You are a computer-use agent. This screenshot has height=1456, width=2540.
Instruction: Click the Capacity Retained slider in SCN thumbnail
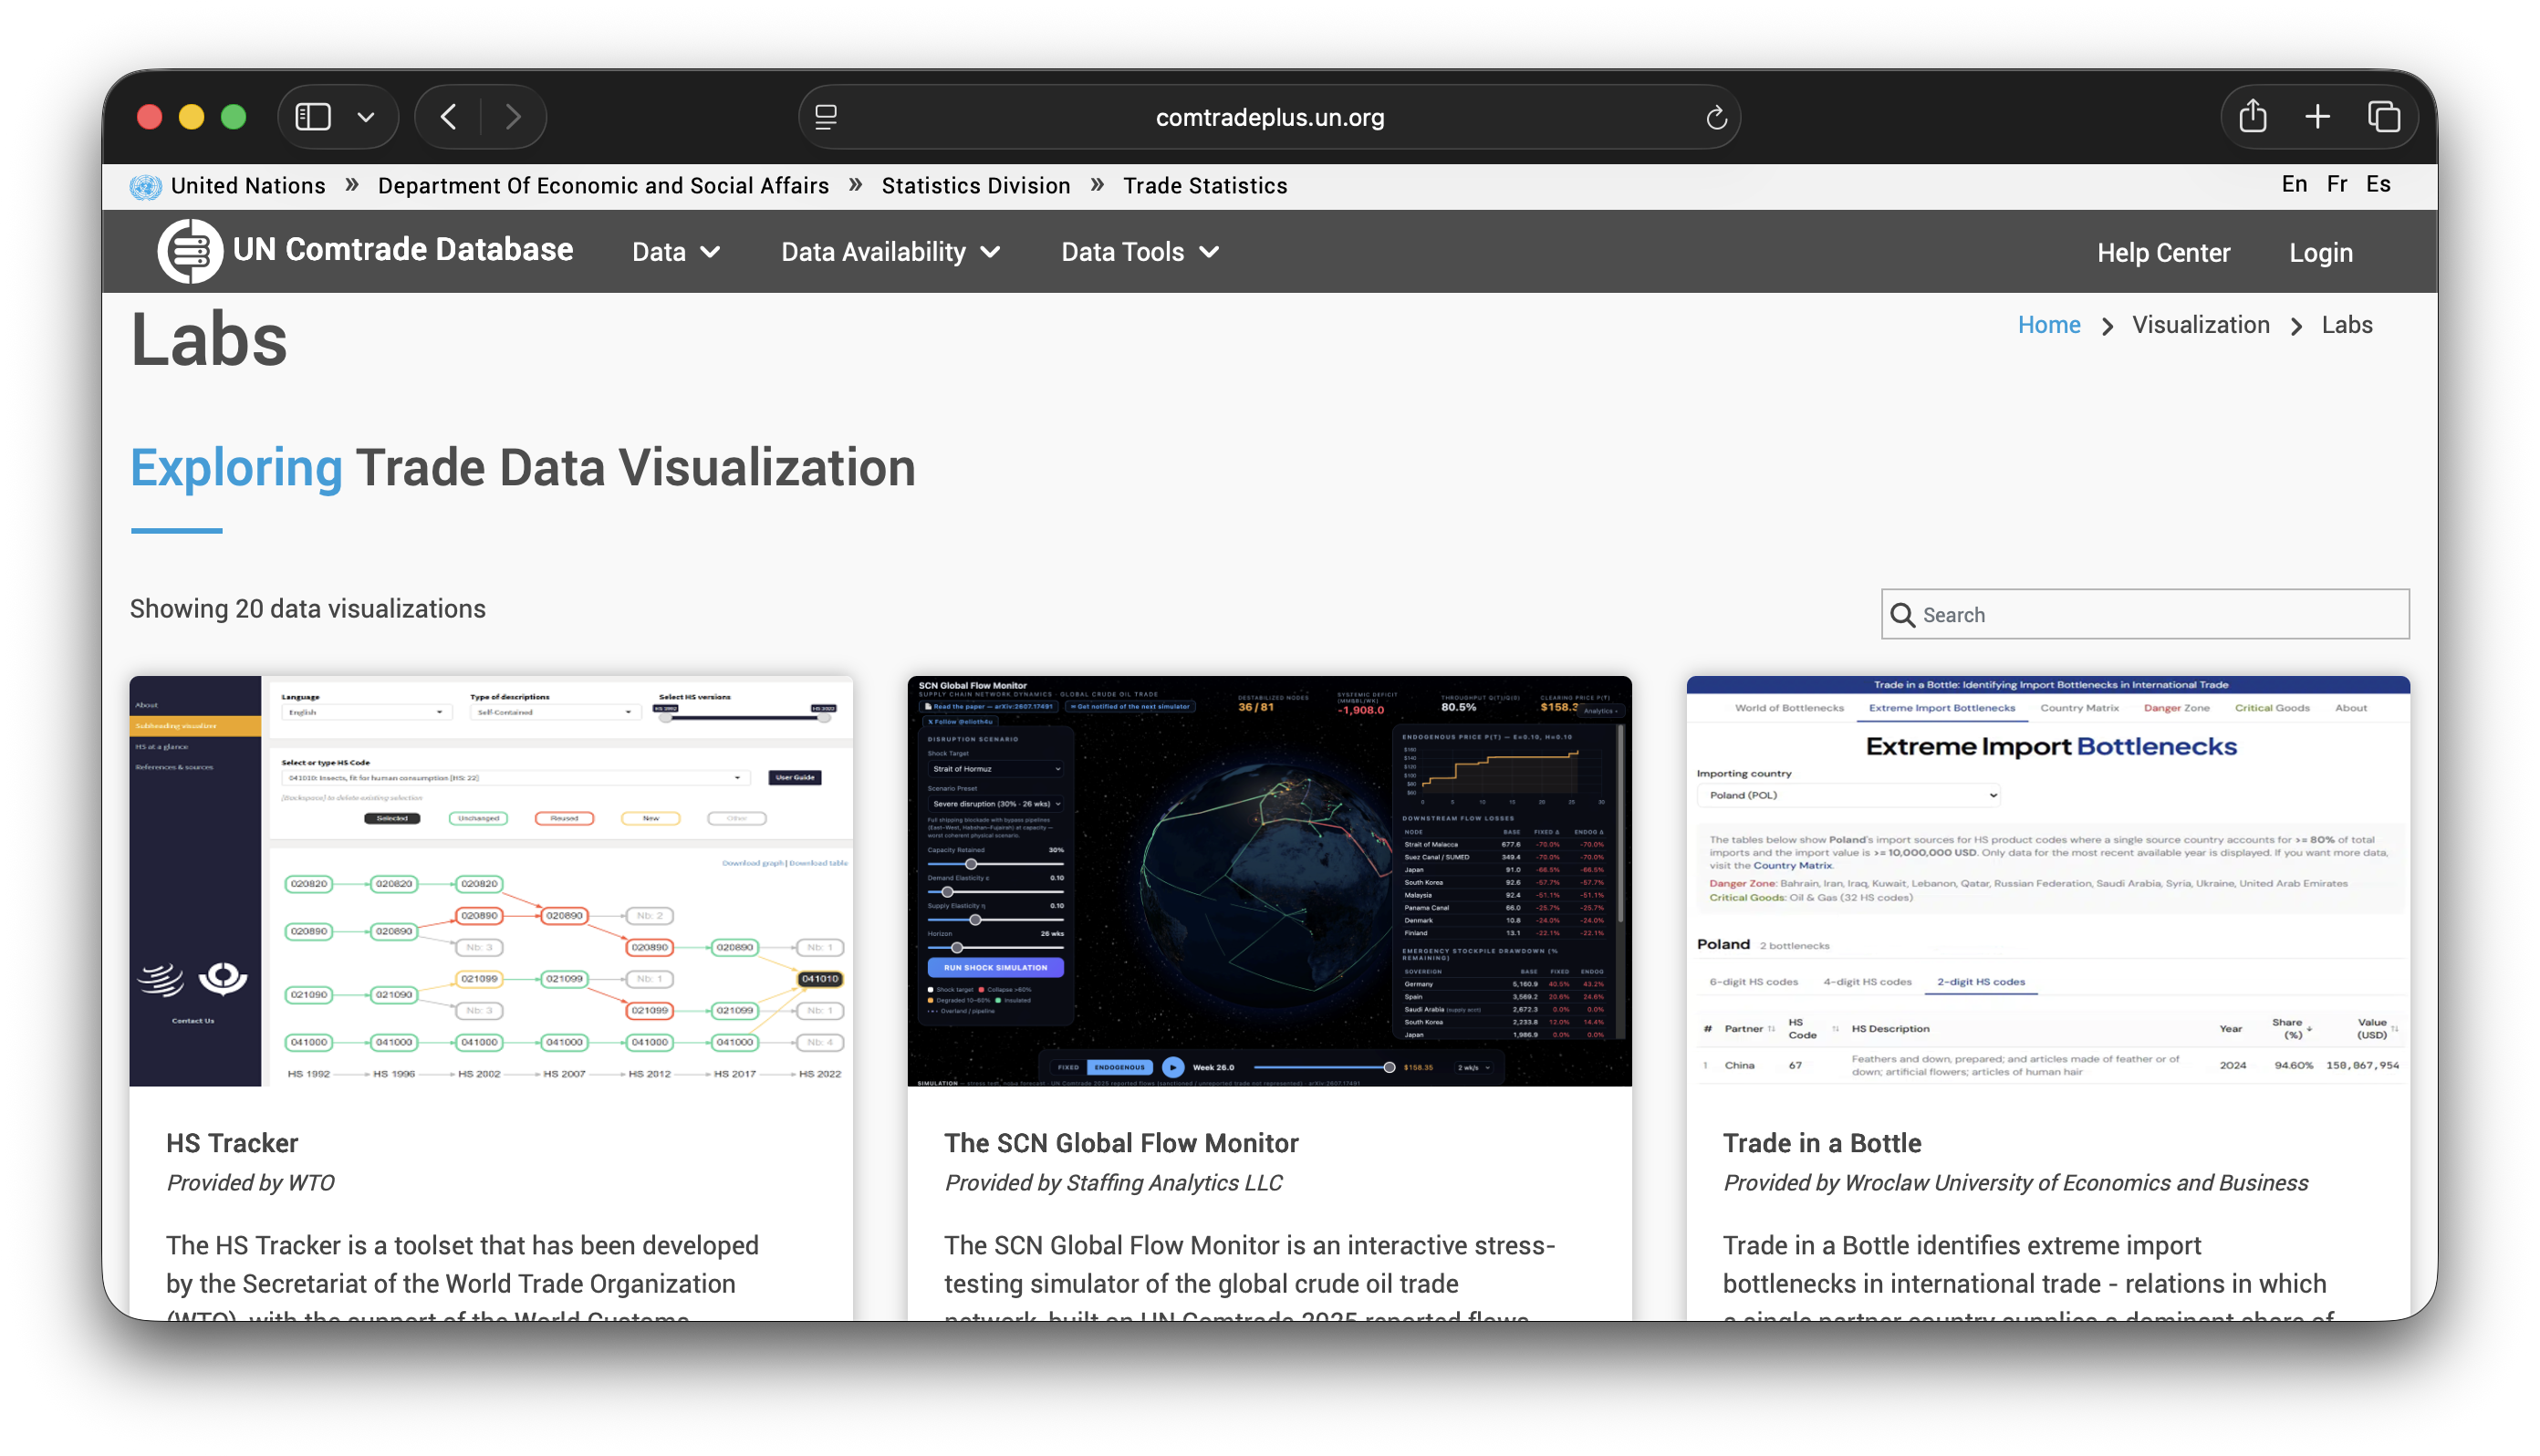pos(995,864)
